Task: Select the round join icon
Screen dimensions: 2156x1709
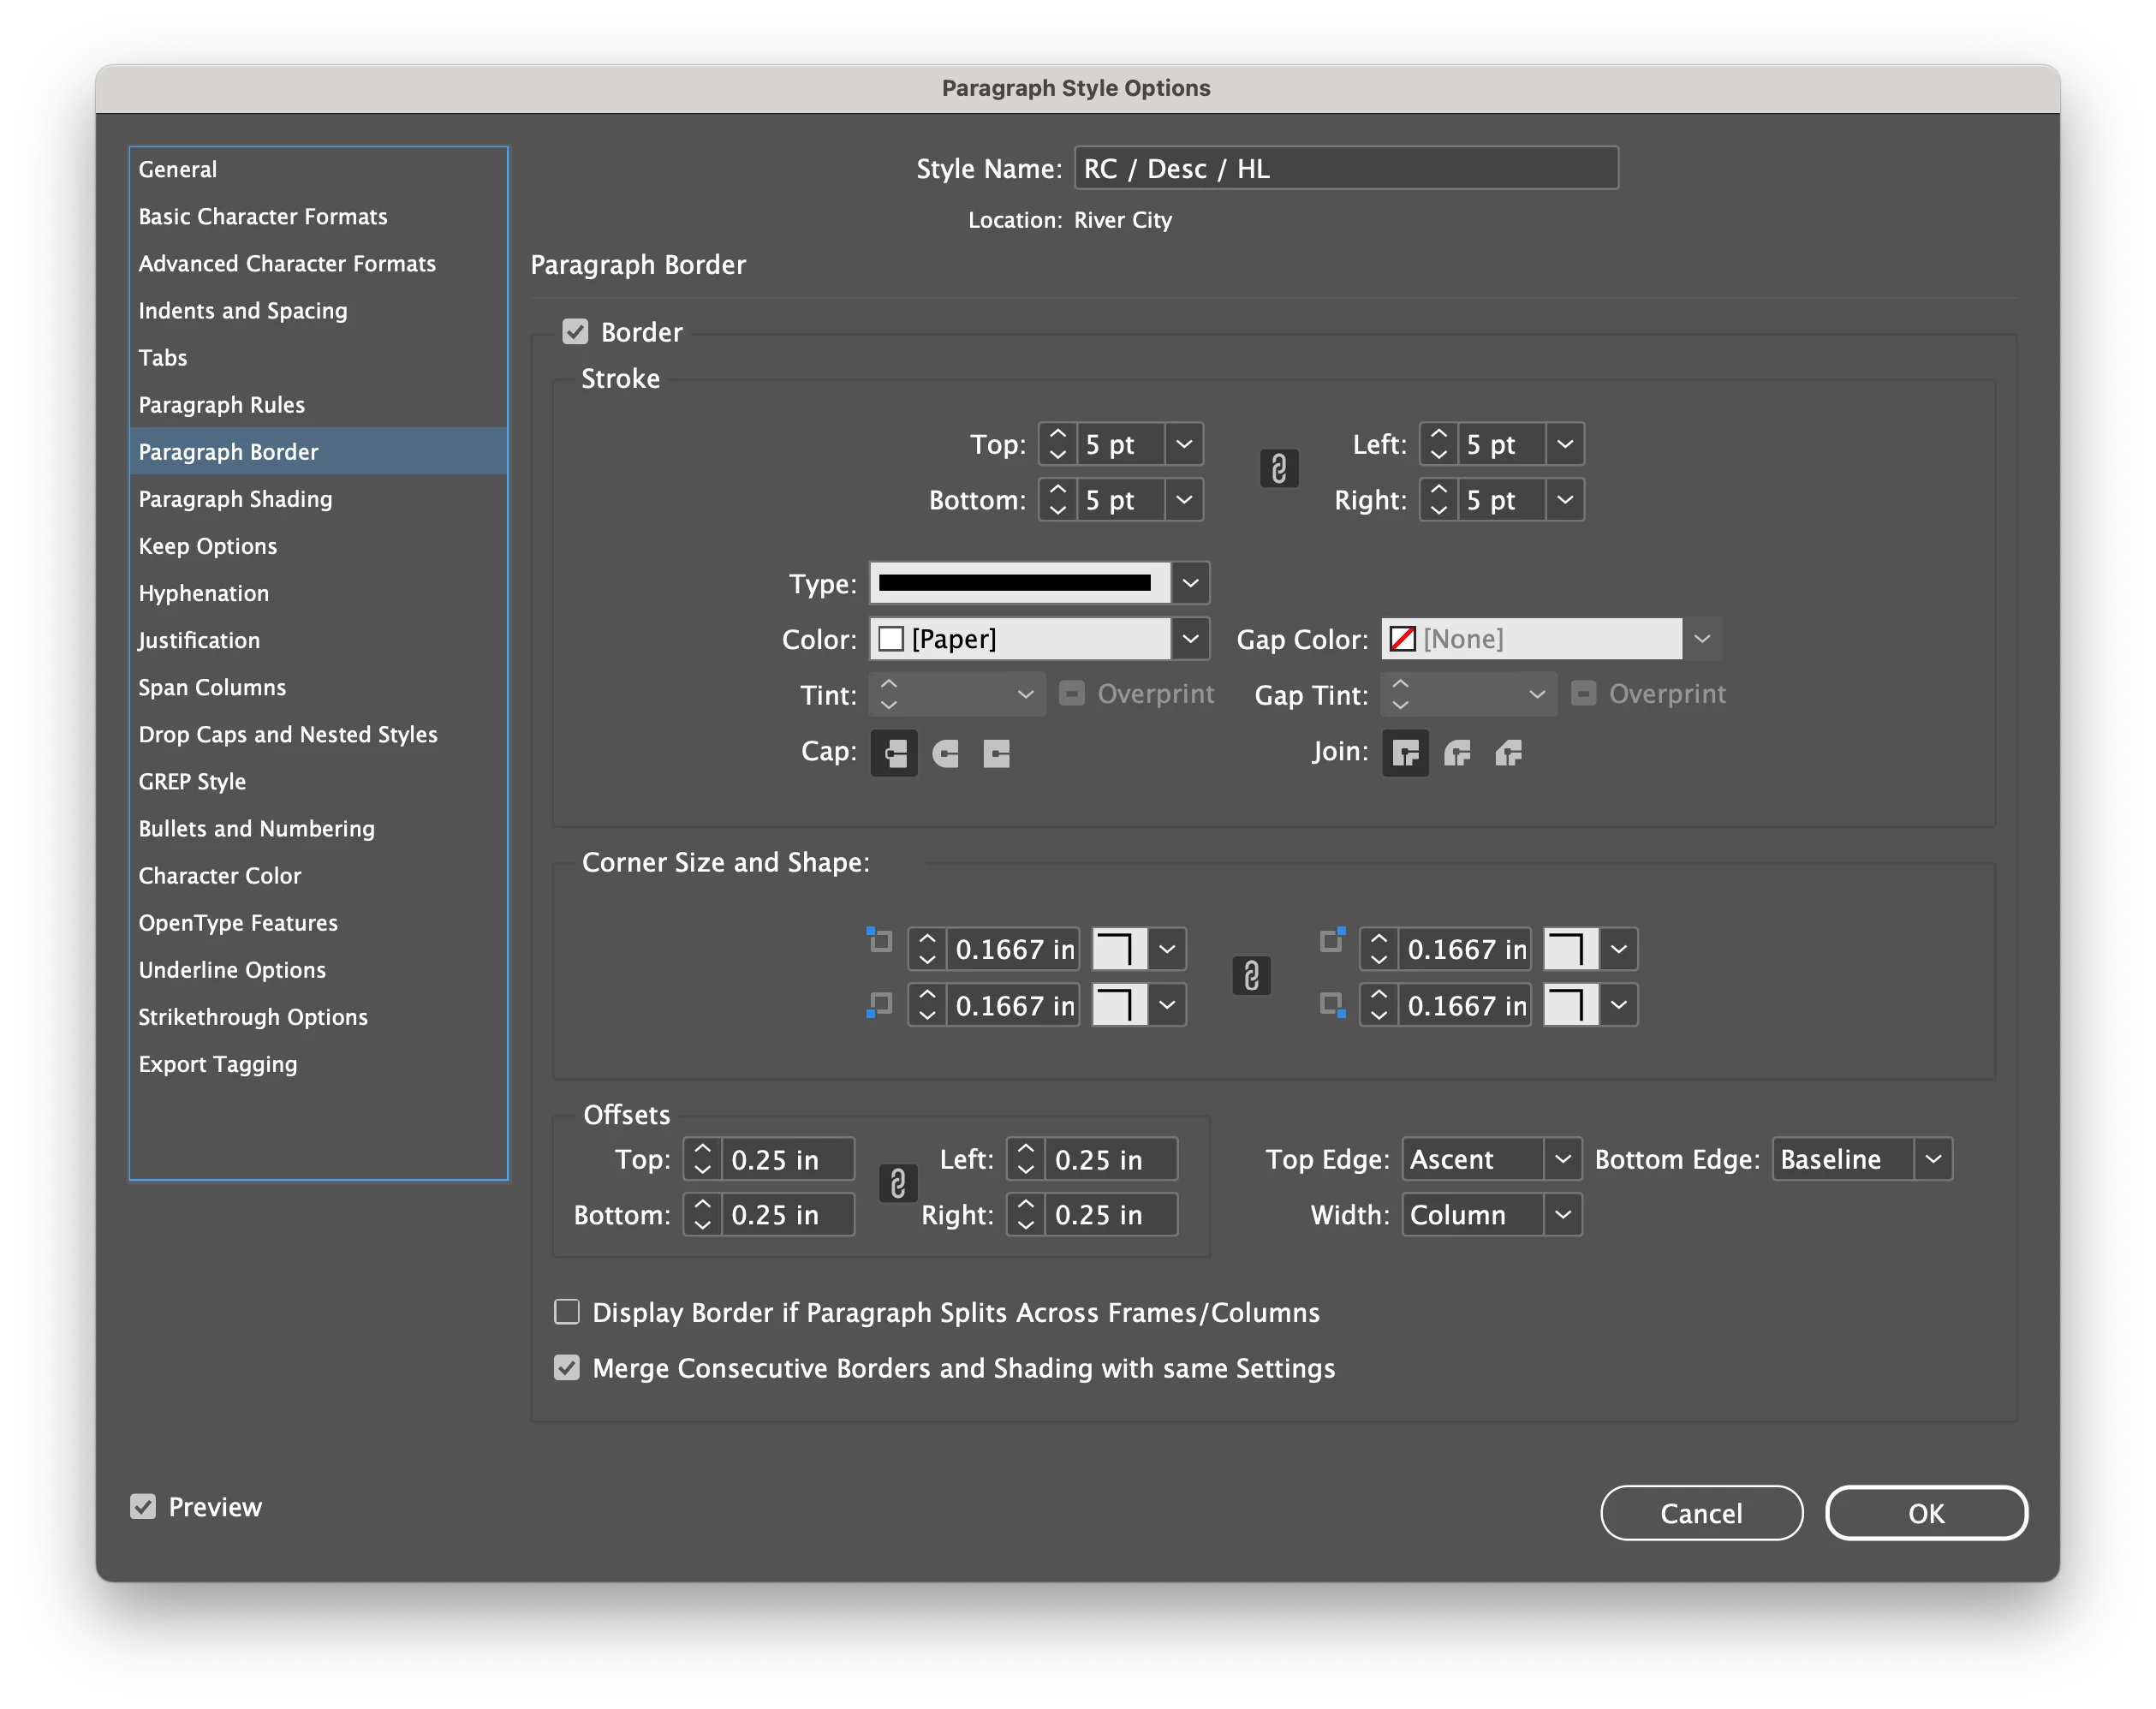Action: click(x=1457, y=753)
